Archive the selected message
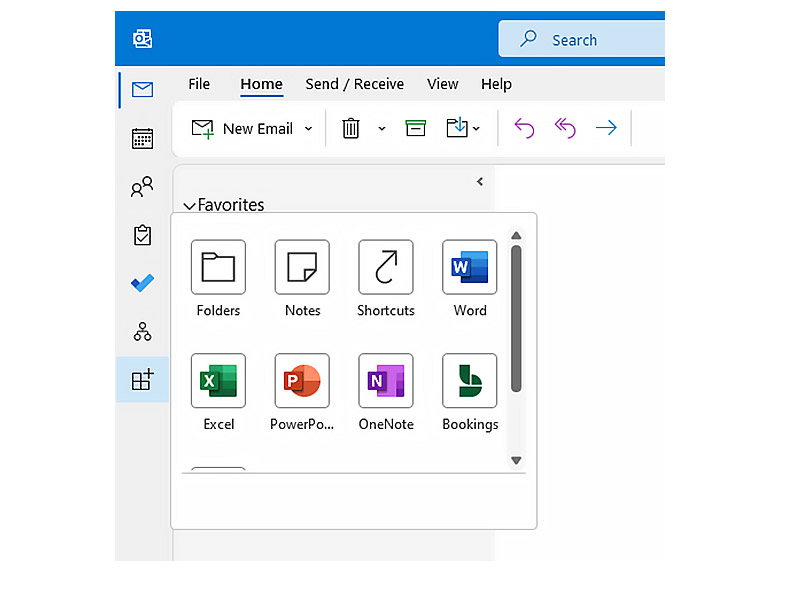This screenshot has height=600, width=800. [416, 128]
